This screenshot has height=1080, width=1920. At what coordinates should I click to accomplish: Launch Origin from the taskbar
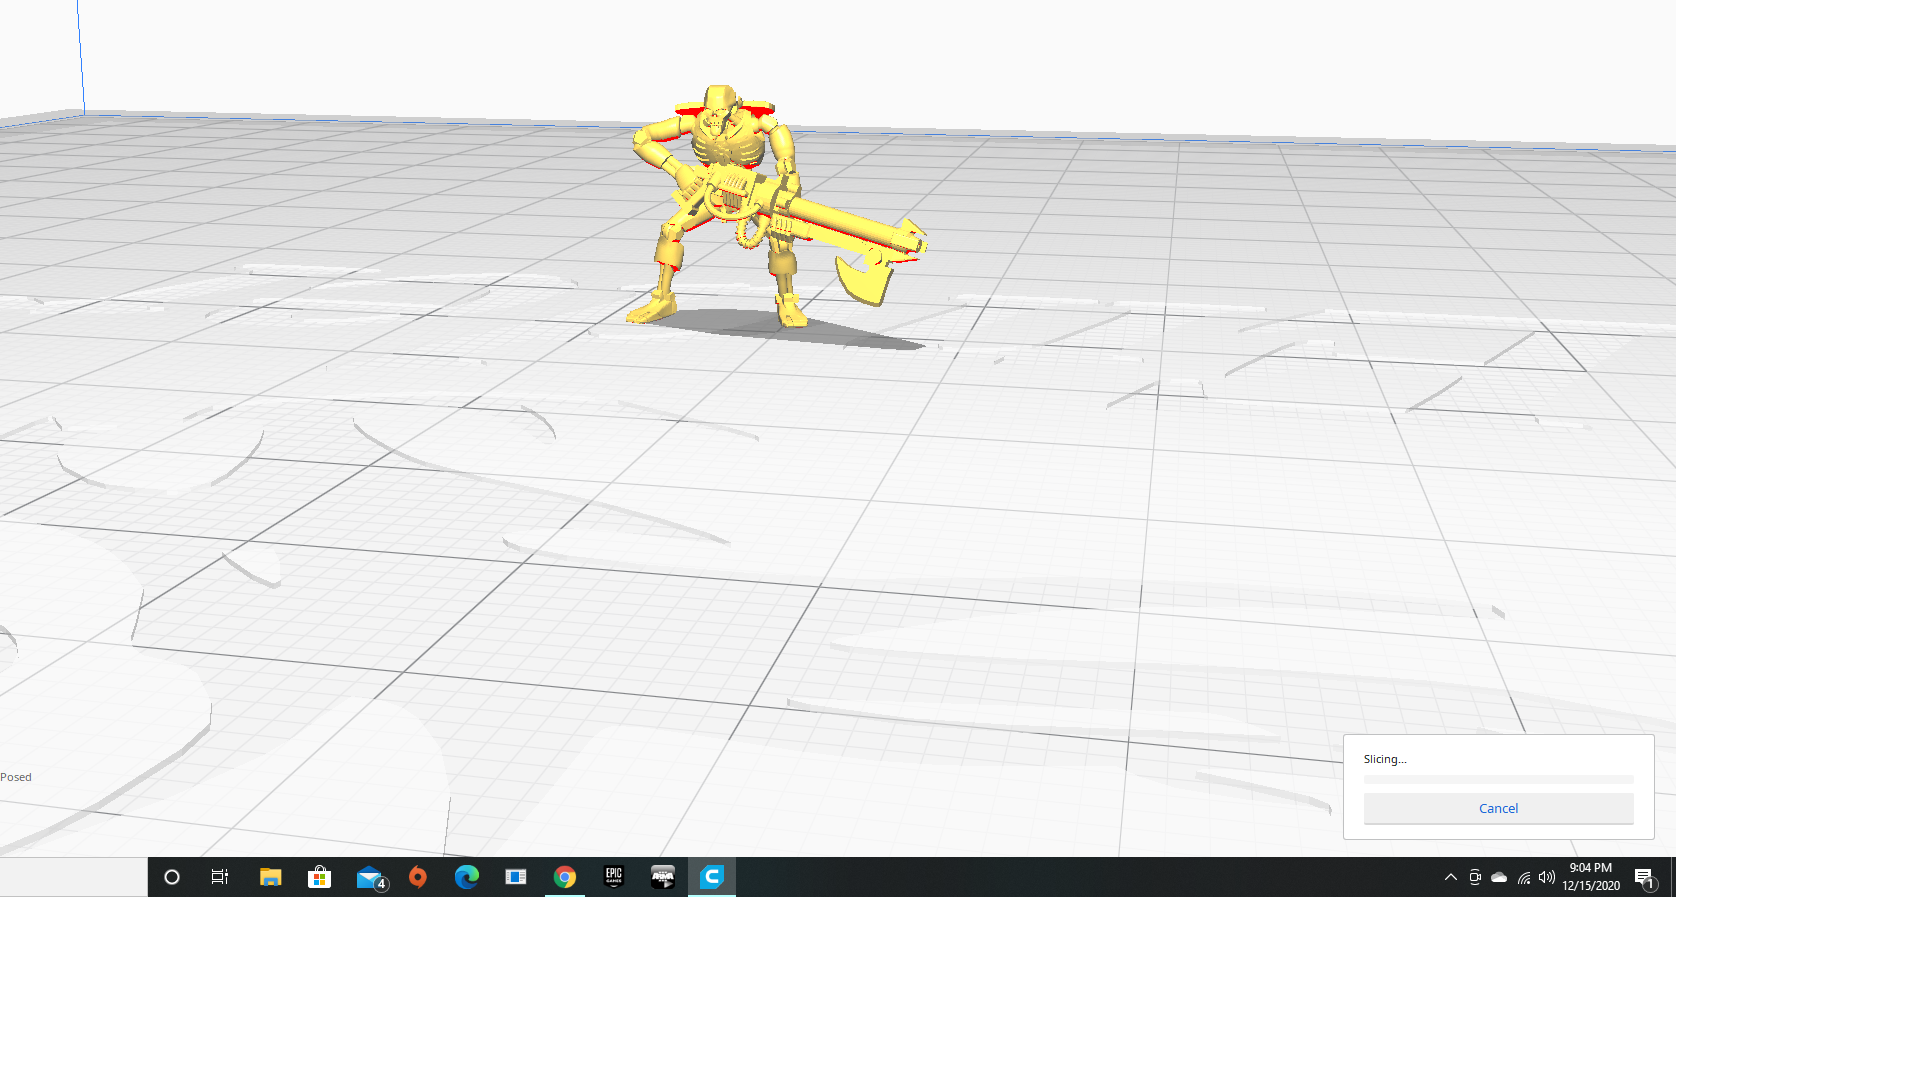(x=417, y=877)
